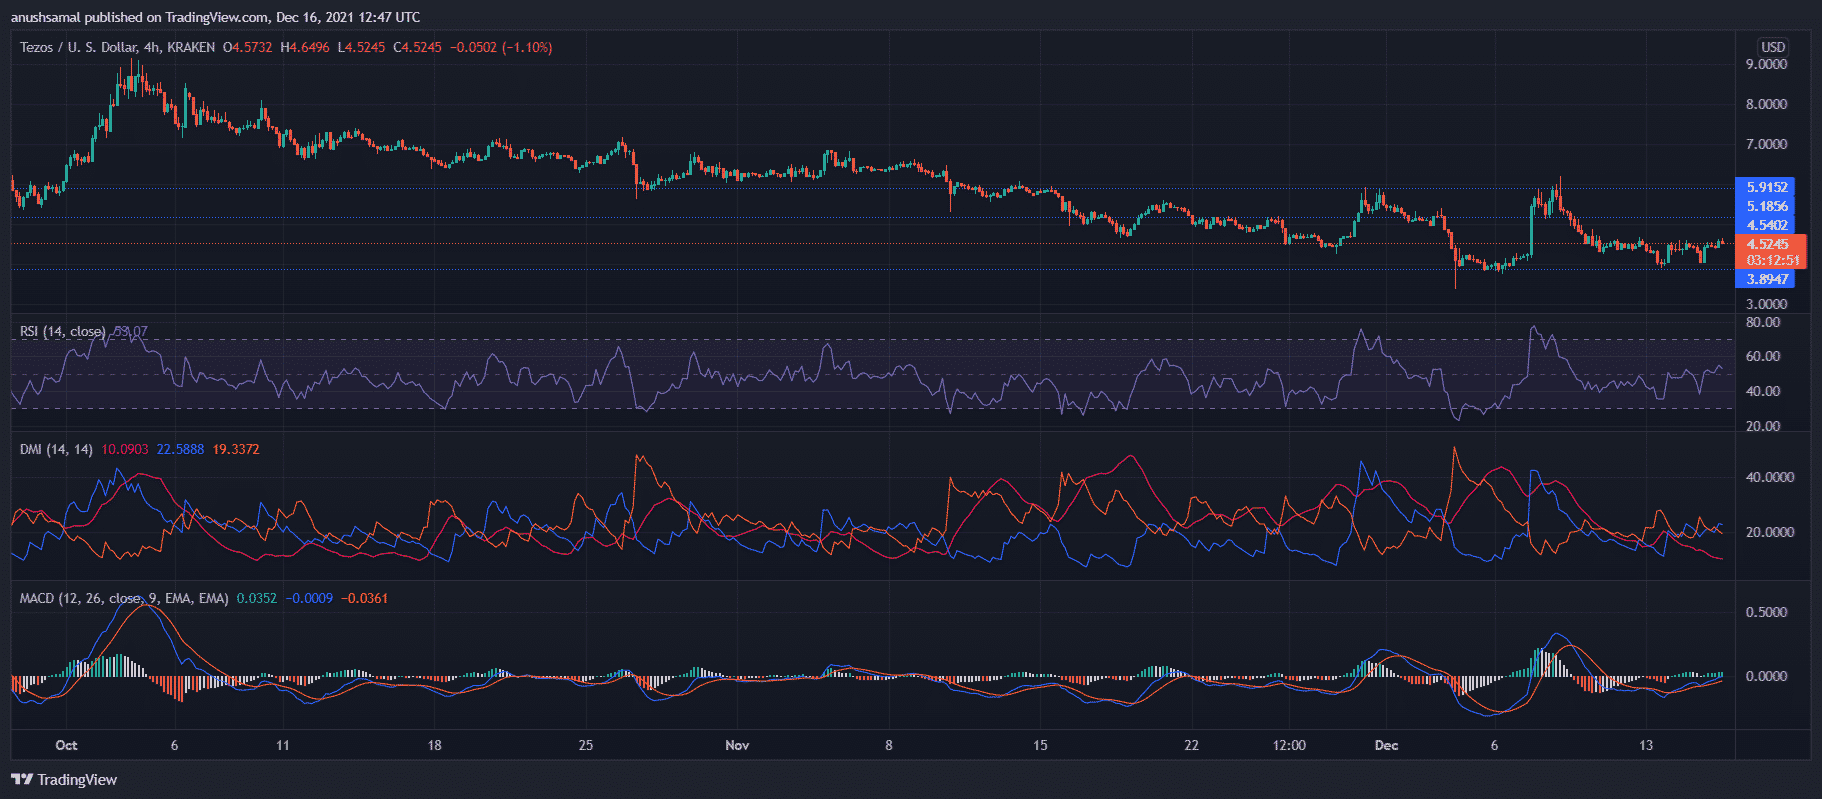Image resolution: width=1822 pixels, height=799 pixels.
Task: Click the 0.5000 value on MACD scale
Action: (1766, 612)
